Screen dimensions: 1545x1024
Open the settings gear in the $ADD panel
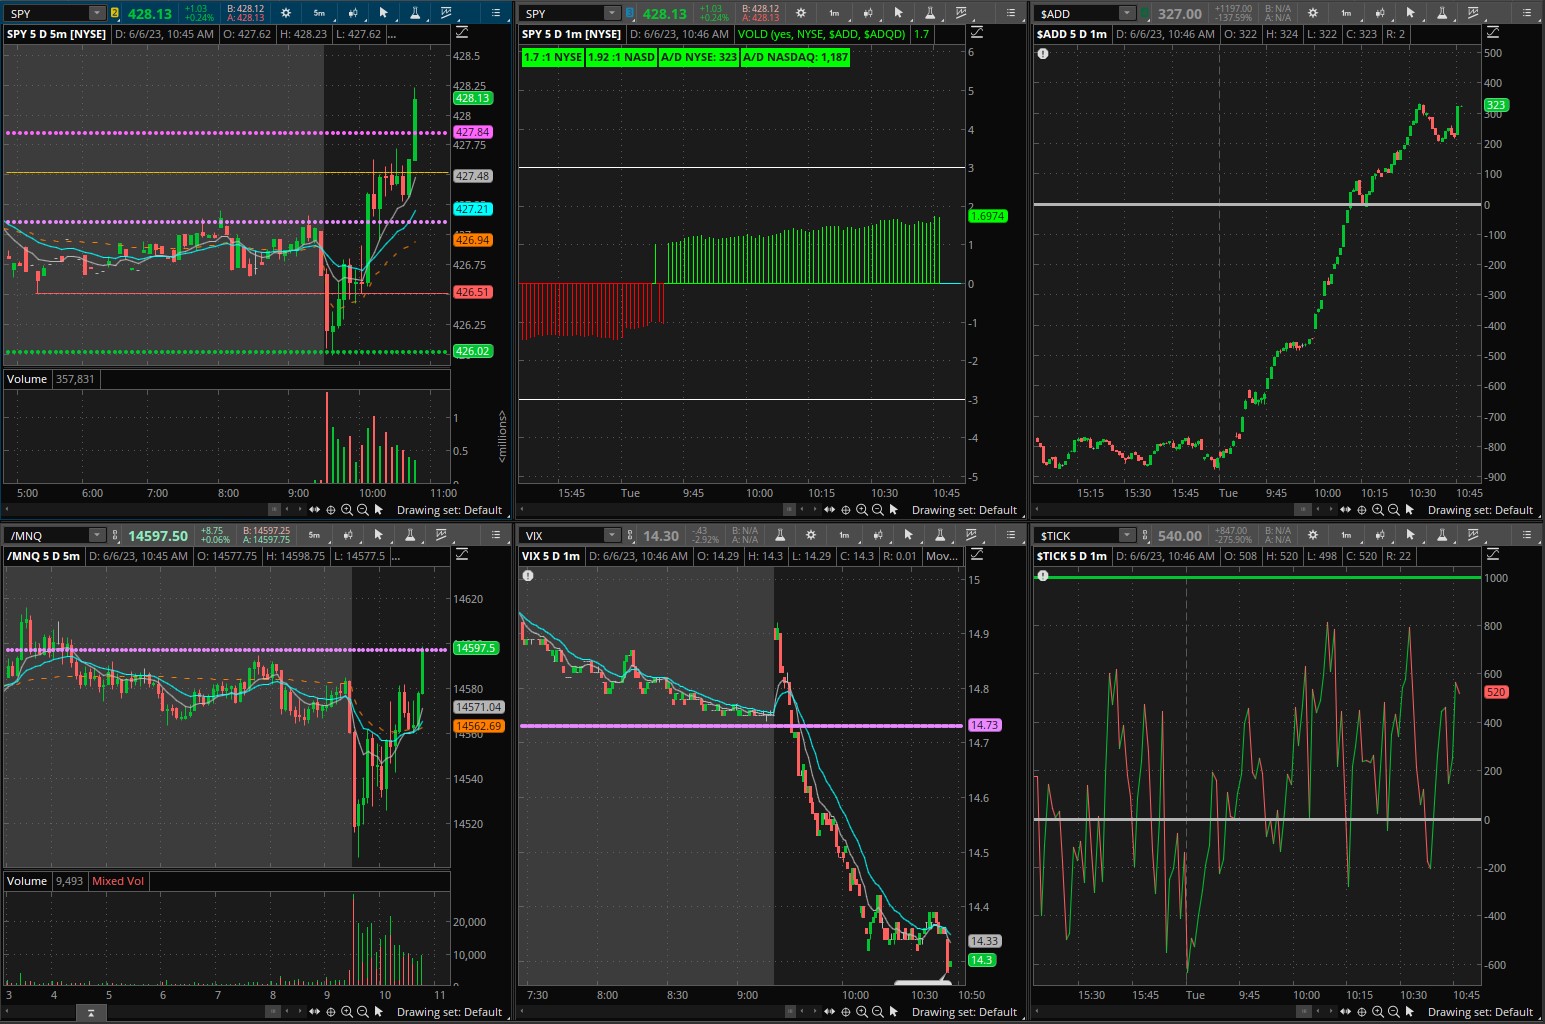[1313, 13]
